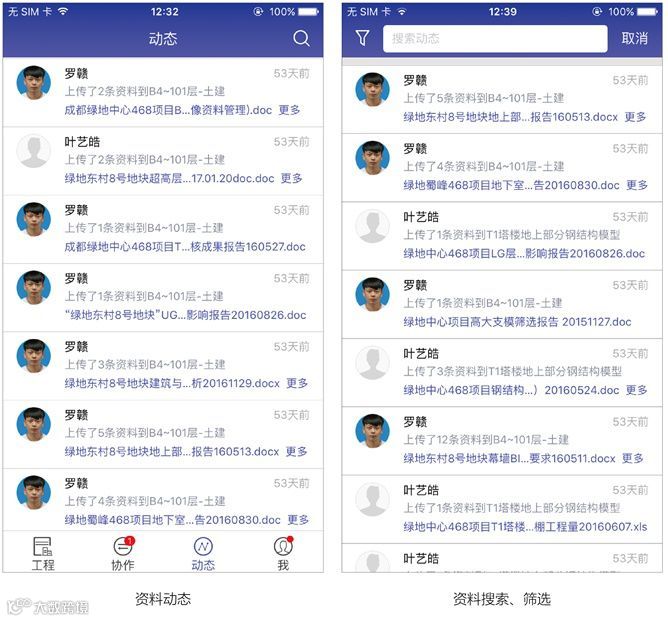Viewport: 668px width, 621px height.
Task: Expand 更多 beside 要求160511.docx
Action: click(633, 458)
